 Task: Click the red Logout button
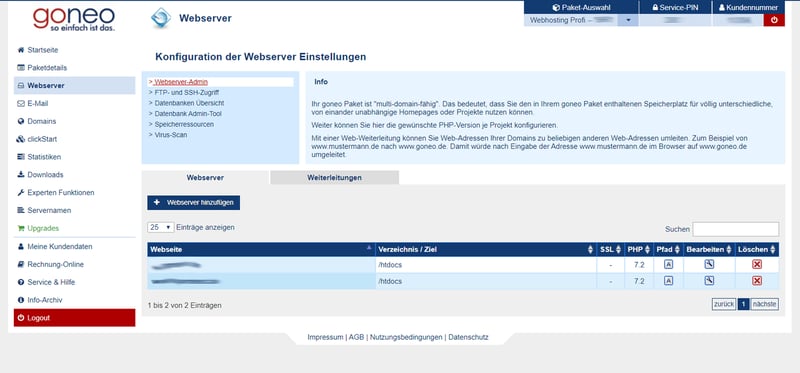[x=74, y=317]
